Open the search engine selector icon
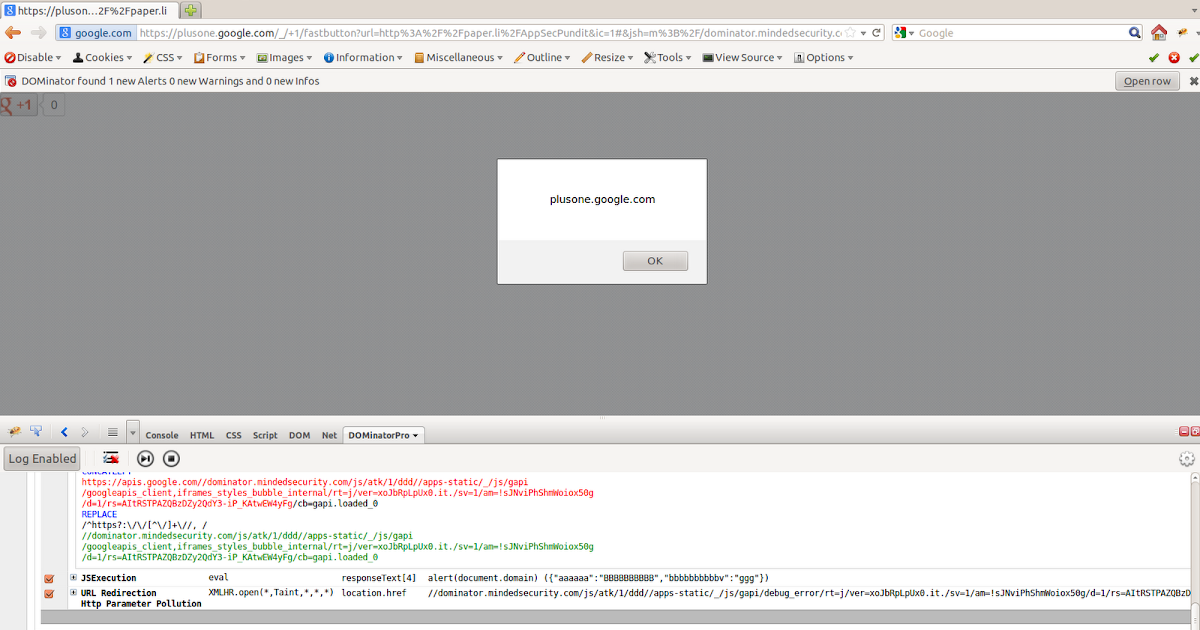The height and width of the screenshot is (630, 1200). point(904,33)
